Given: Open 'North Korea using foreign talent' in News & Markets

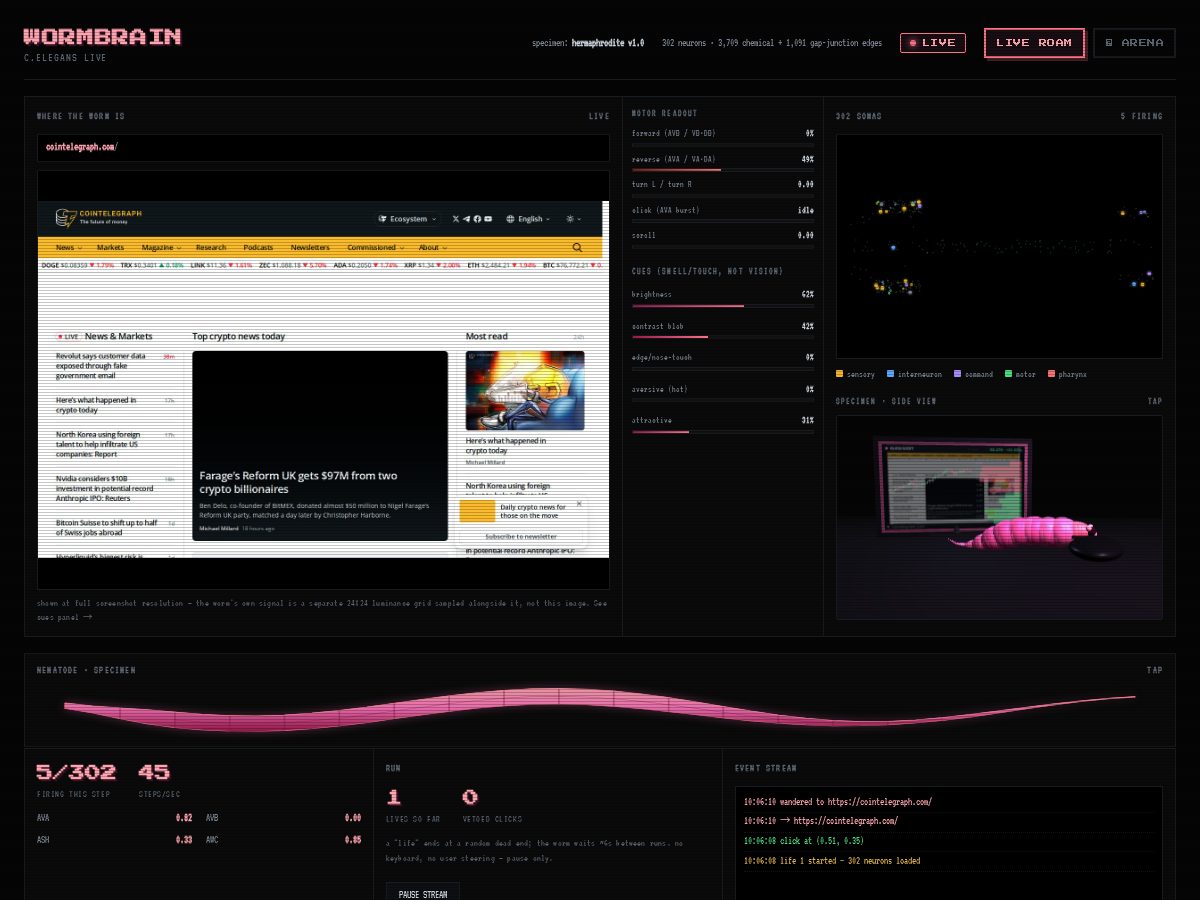Looking at the screenshot, I should point(98,444).
